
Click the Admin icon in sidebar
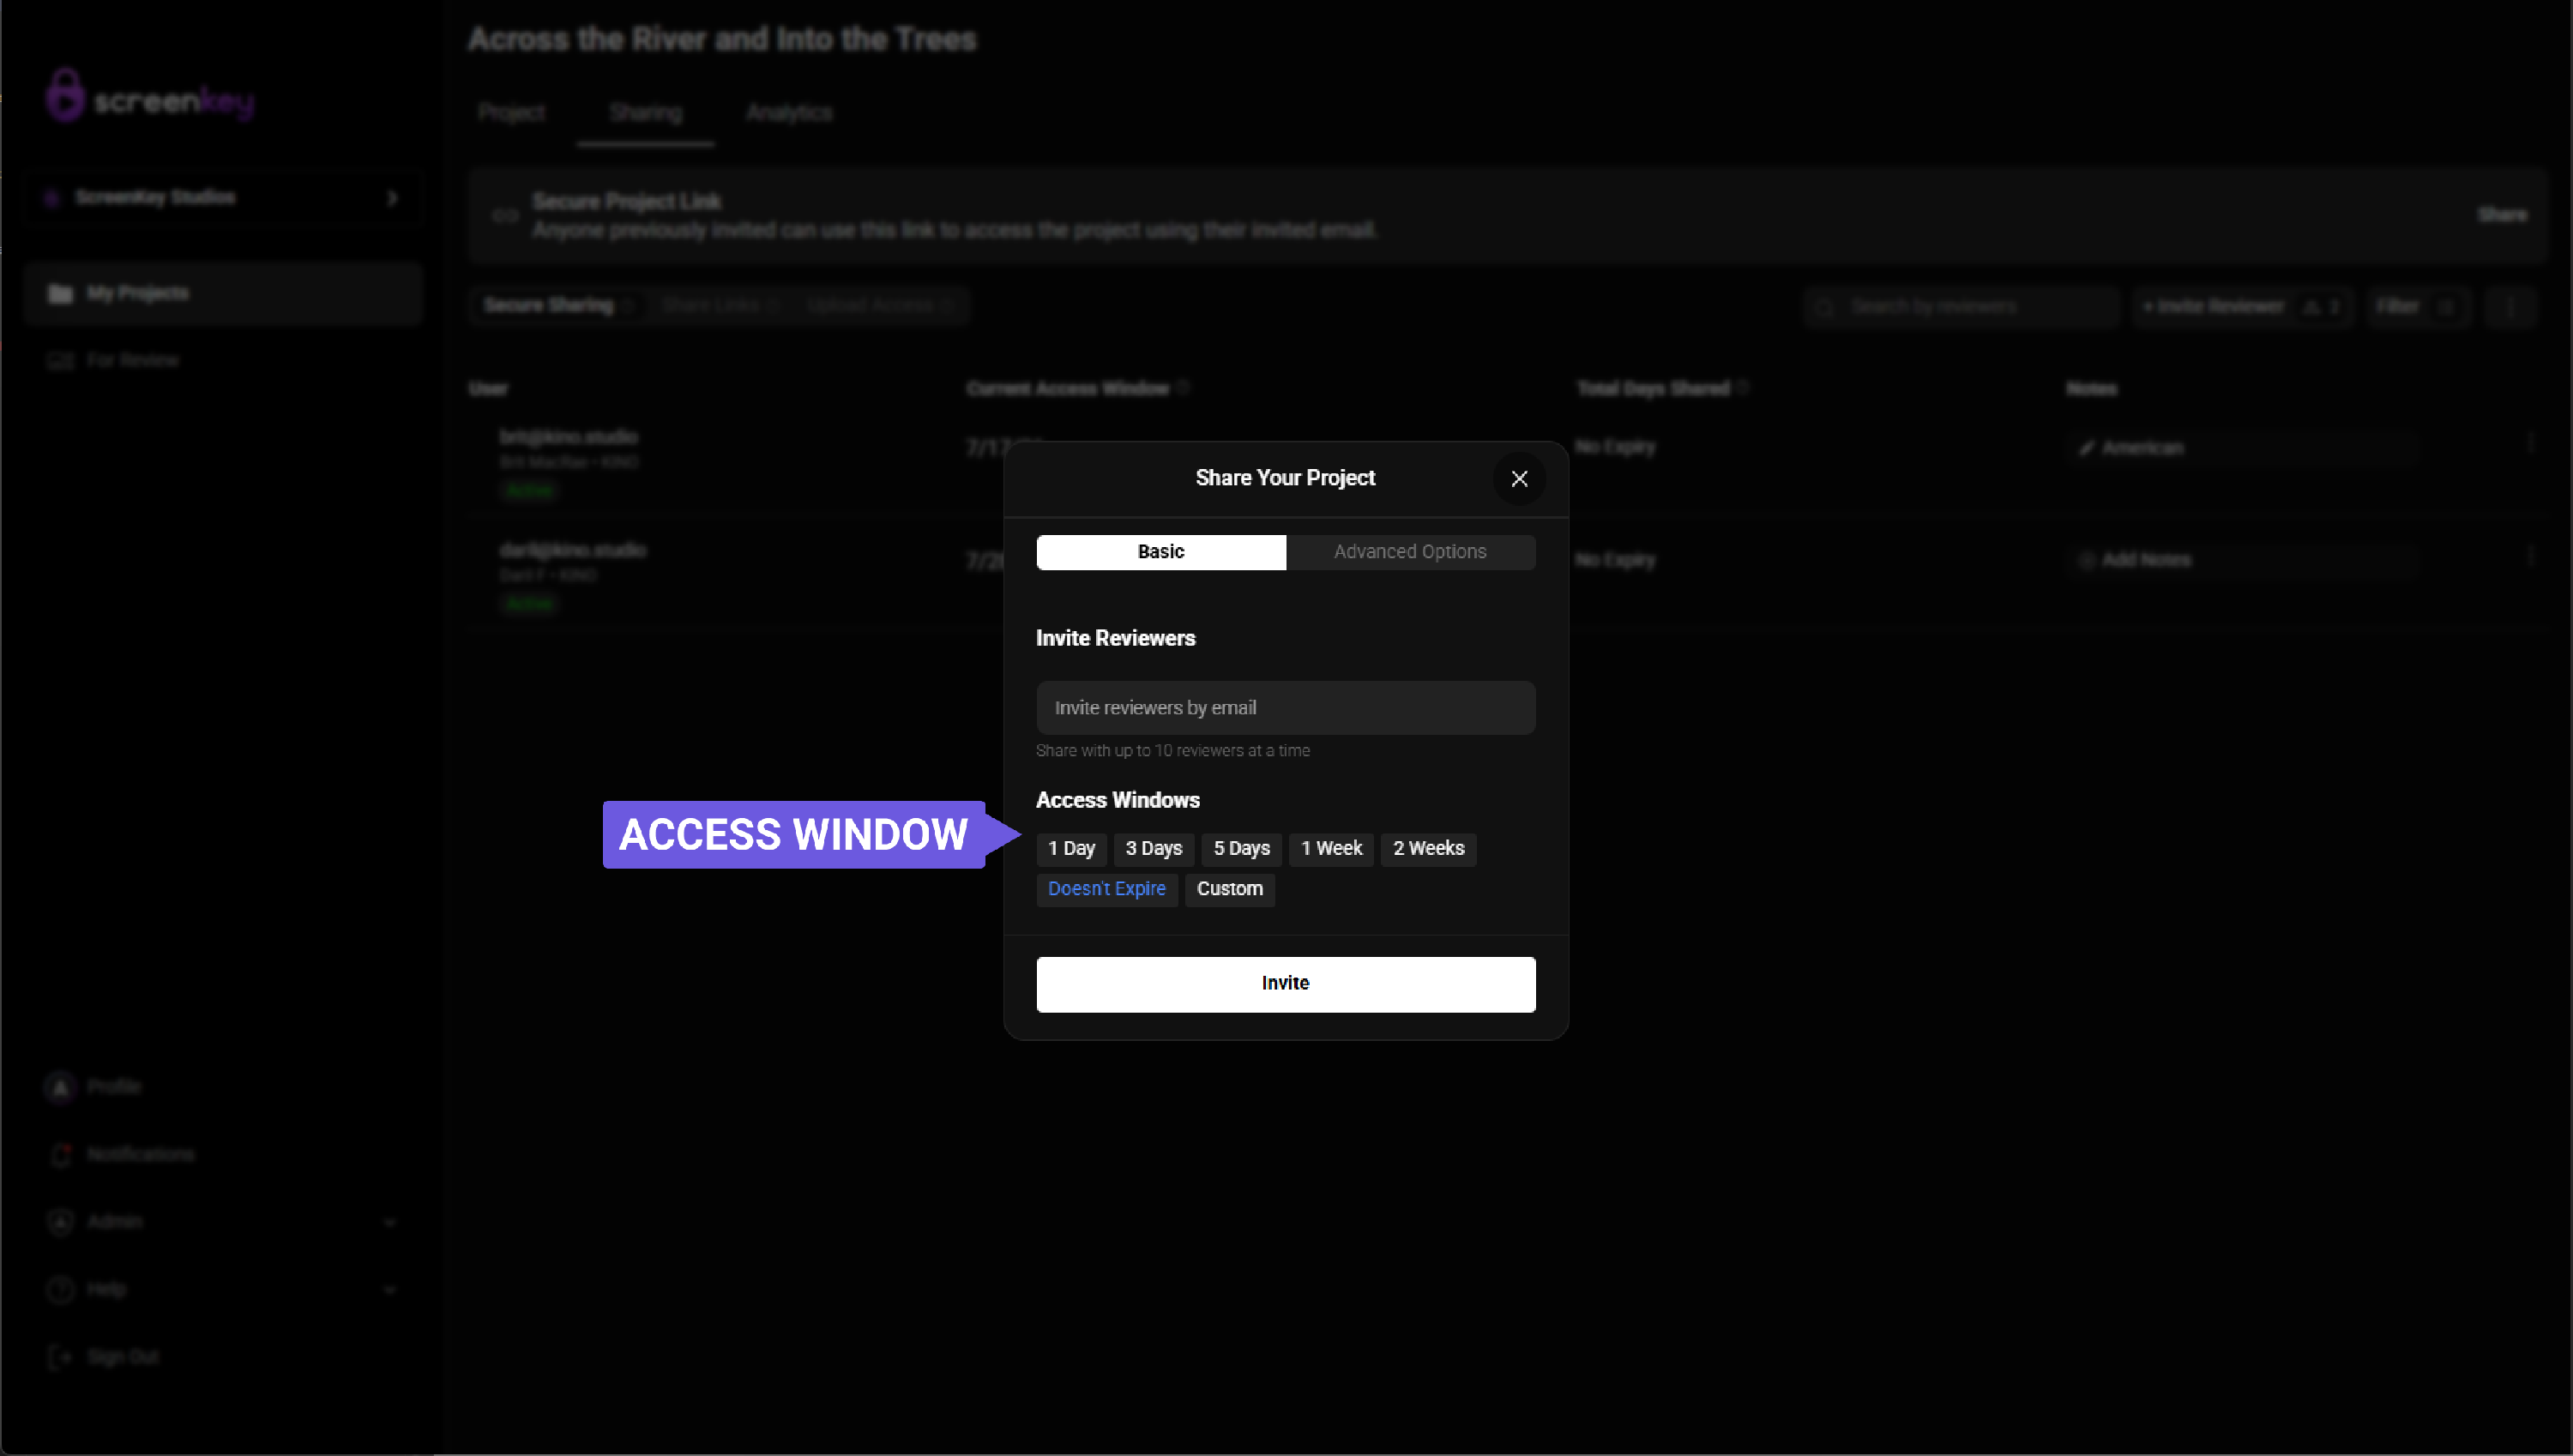tap(61, 1222)
